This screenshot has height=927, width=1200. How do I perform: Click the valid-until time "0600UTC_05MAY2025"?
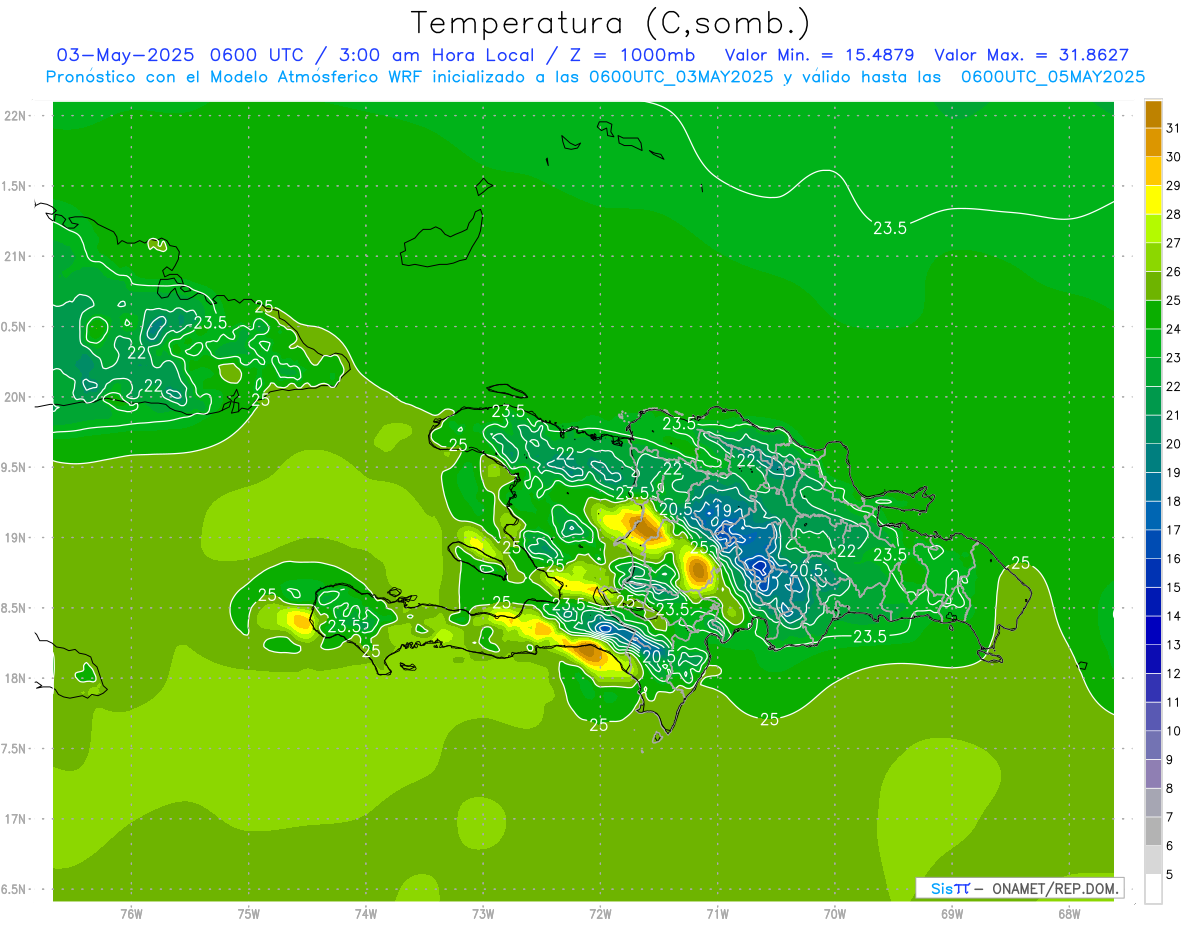pos(1052,77)
